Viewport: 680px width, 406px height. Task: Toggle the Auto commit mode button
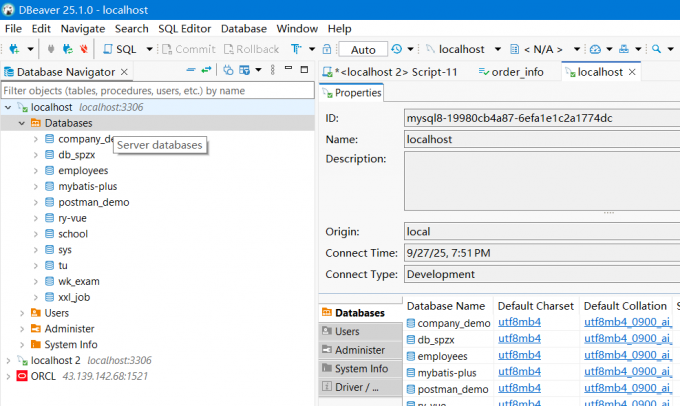tap(363, 49)
